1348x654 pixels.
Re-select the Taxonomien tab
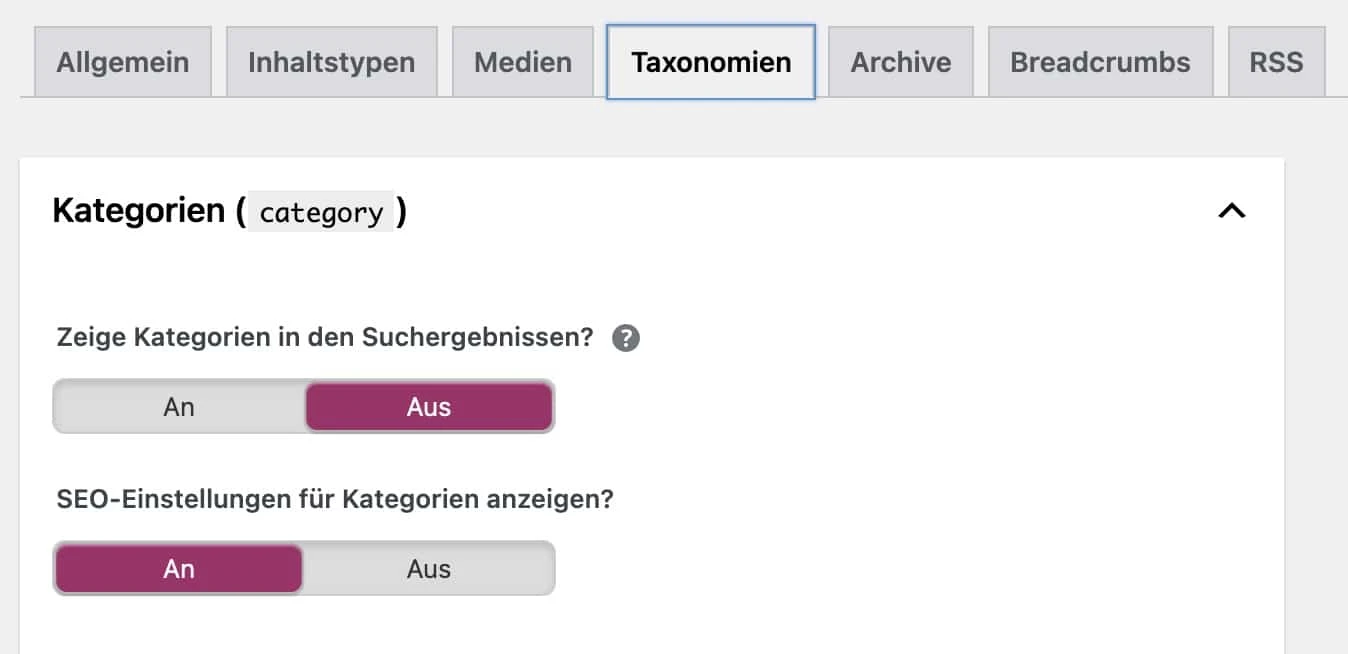click(710, 61)
